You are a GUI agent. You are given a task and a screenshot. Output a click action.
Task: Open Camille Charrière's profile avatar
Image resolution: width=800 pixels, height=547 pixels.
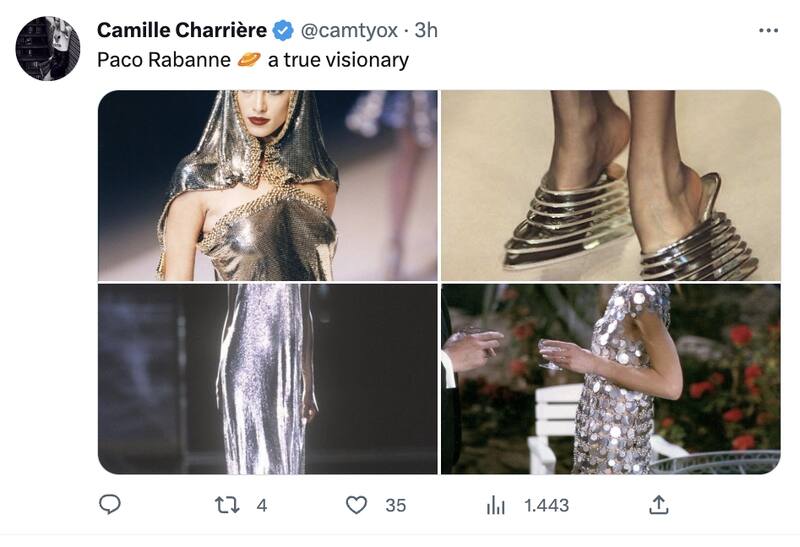click(x=47, y=48)
